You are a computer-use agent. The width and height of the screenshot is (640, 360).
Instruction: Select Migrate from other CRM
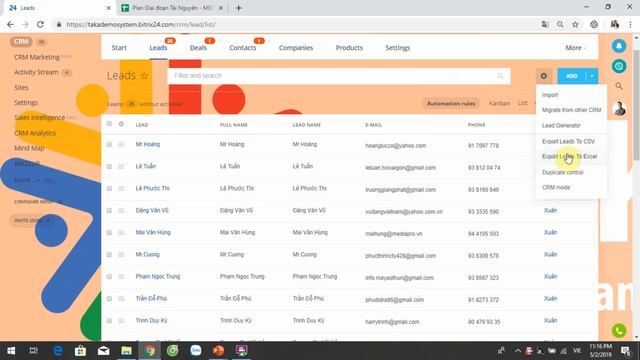[x=571, y=110]
